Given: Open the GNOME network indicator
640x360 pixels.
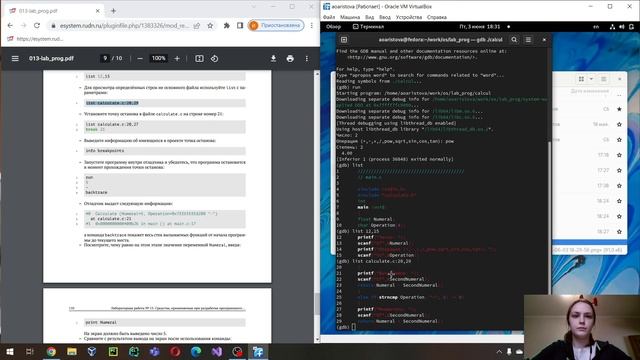Looking at the screenshot, I should tap(612, 27).
